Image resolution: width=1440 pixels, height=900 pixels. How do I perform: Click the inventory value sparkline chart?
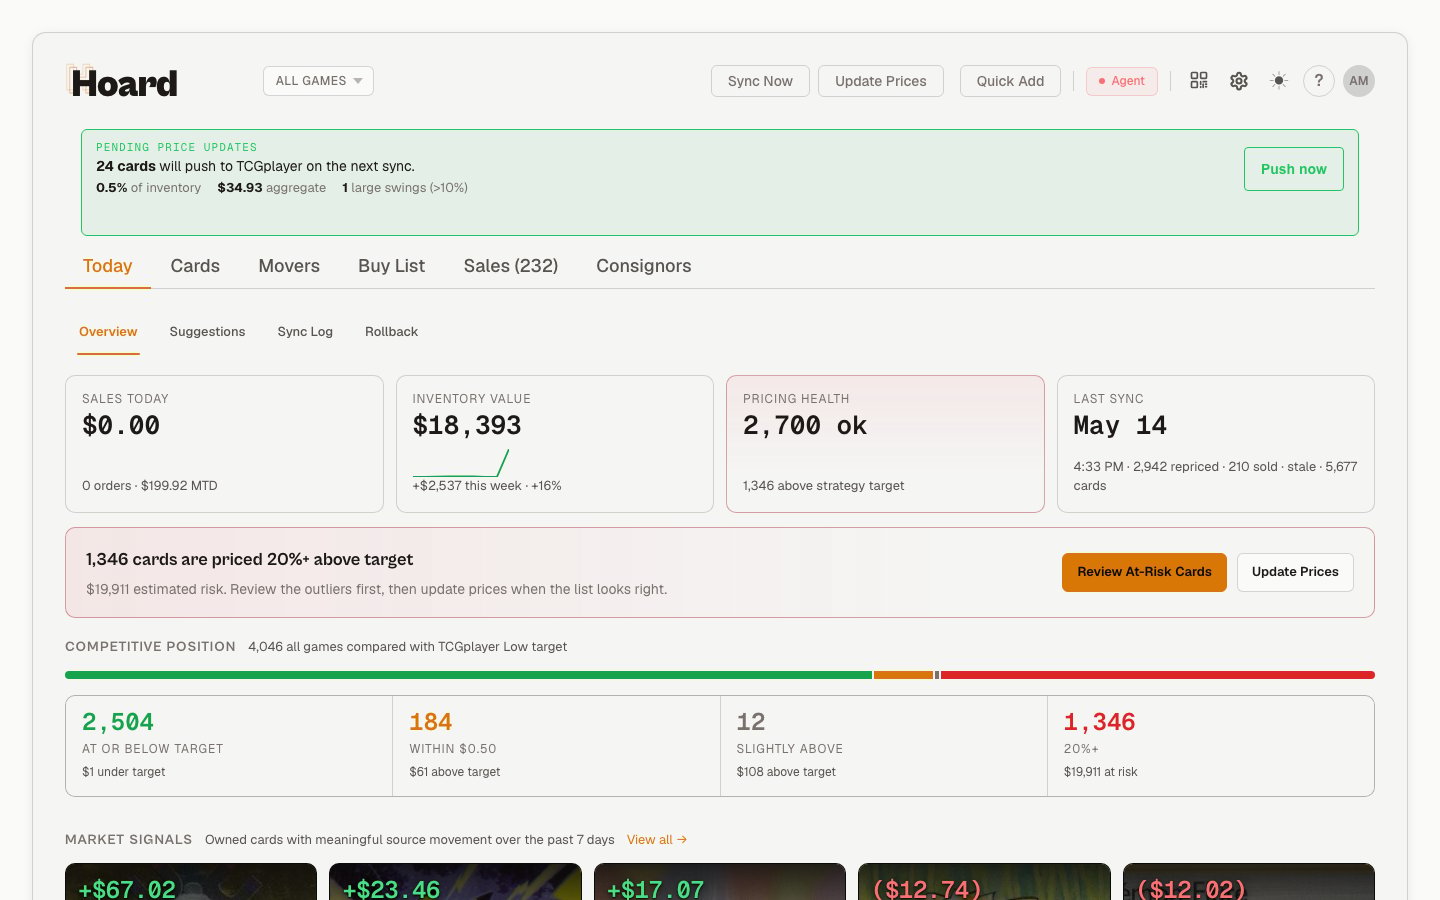[x=461, y=463]
